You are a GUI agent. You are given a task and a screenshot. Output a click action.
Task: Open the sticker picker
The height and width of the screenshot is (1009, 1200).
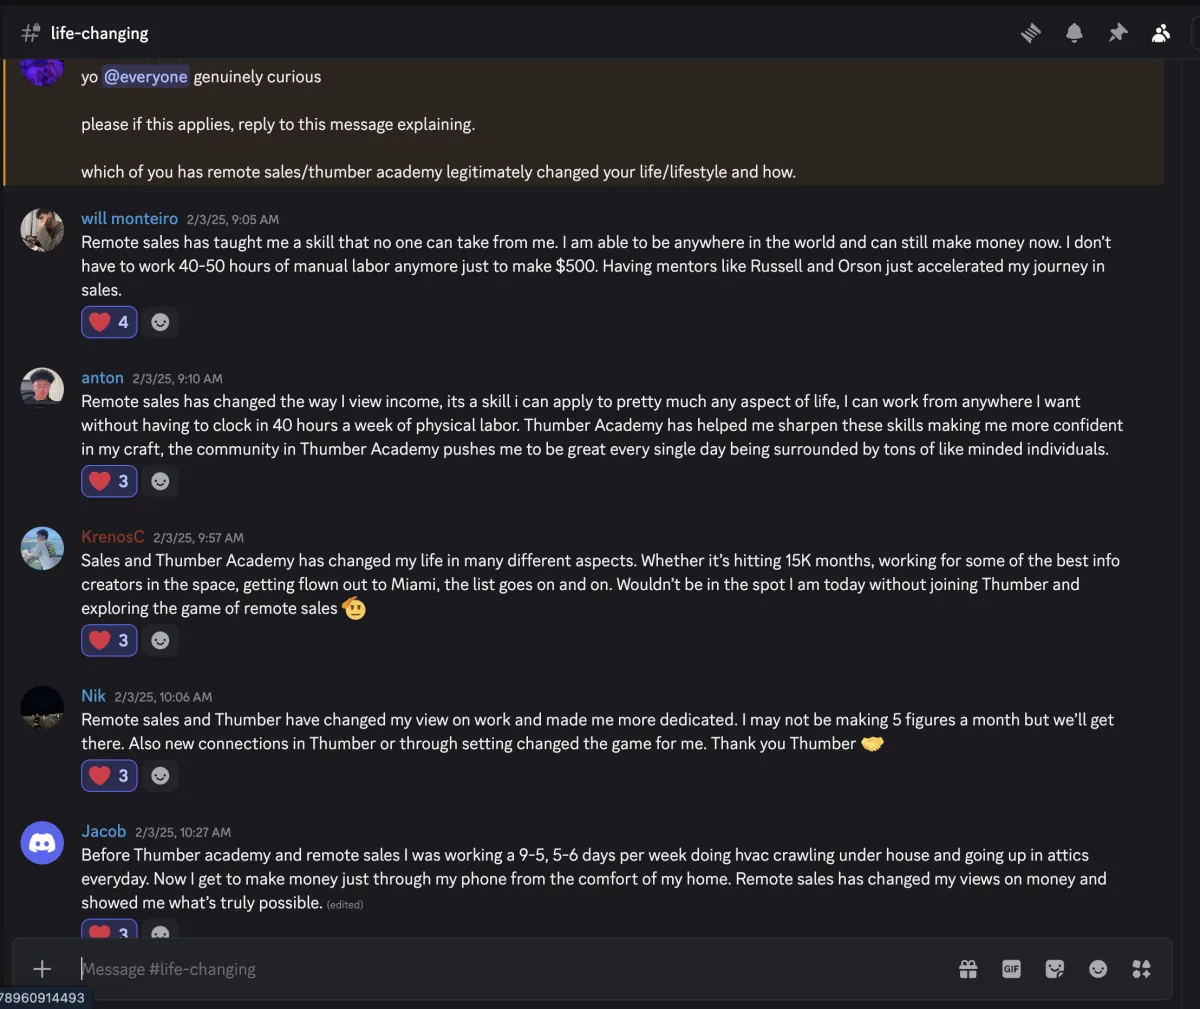point(1054,968)
